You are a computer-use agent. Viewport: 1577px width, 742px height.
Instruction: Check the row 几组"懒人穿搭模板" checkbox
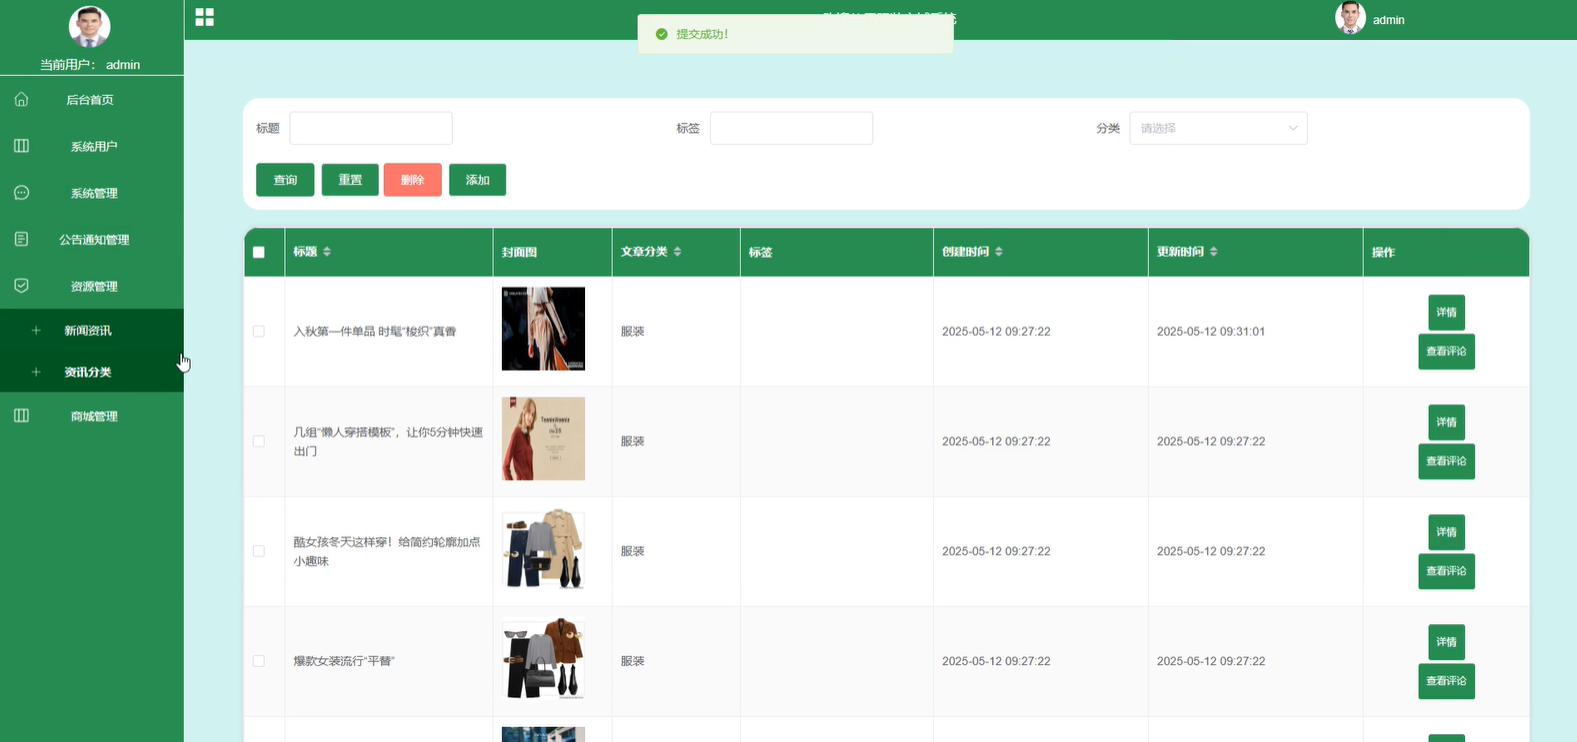[259, 441]
